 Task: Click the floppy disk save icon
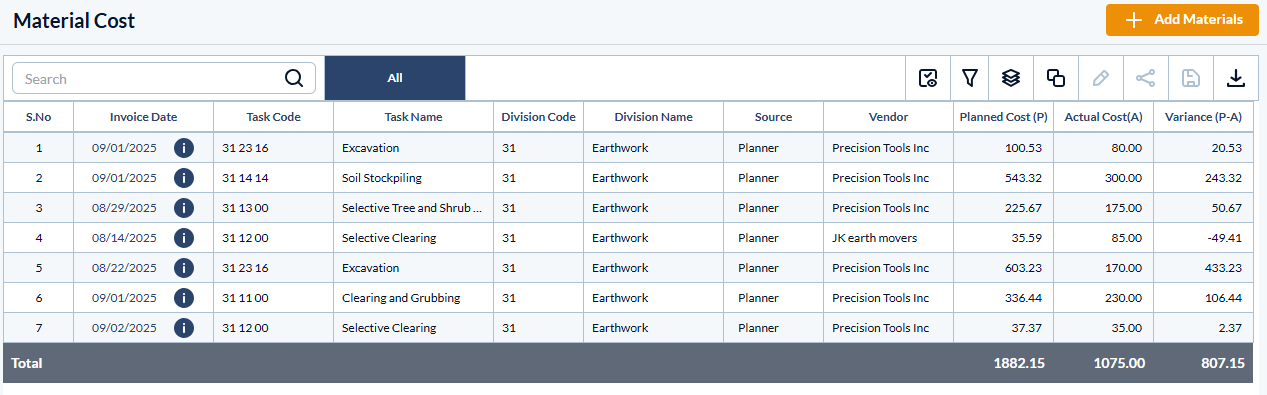pos(1191,78)
